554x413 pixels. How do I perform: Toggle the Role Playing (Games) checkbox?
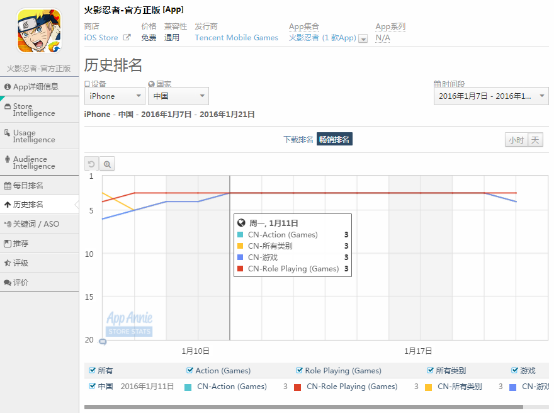[299, 370]
